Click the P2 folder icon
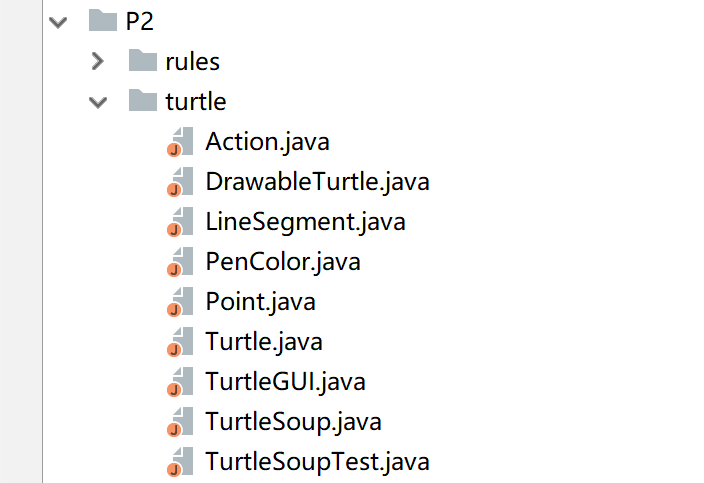 [x=103, y=21]
